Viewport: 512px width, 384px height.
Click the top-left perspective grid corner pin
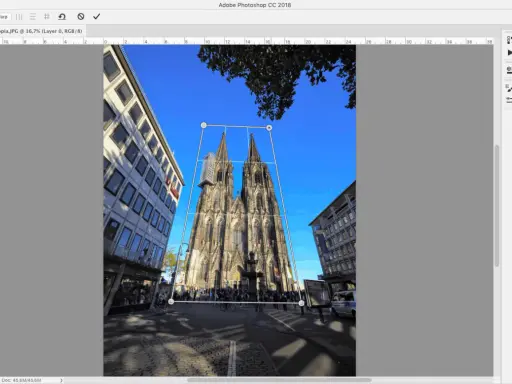coord(204,125)
